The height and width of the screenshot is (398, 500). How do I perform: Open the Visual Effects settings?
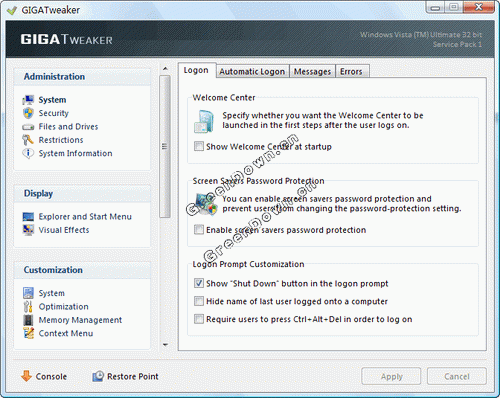[64, 230]
